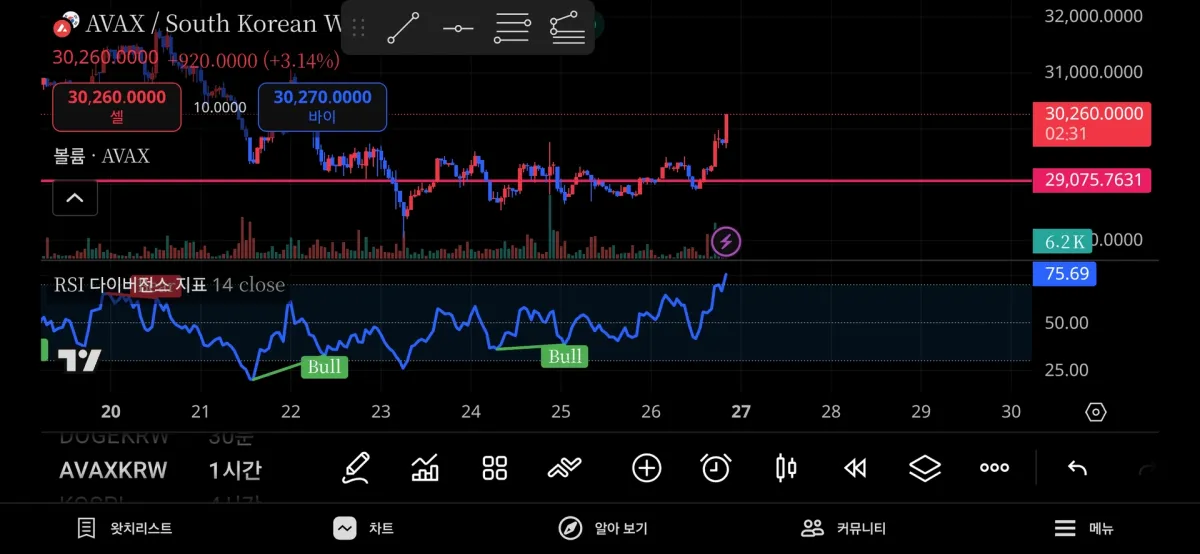Tap the Bull label near date 22
Screen dimensions: 1200x554
click(324, 367)
